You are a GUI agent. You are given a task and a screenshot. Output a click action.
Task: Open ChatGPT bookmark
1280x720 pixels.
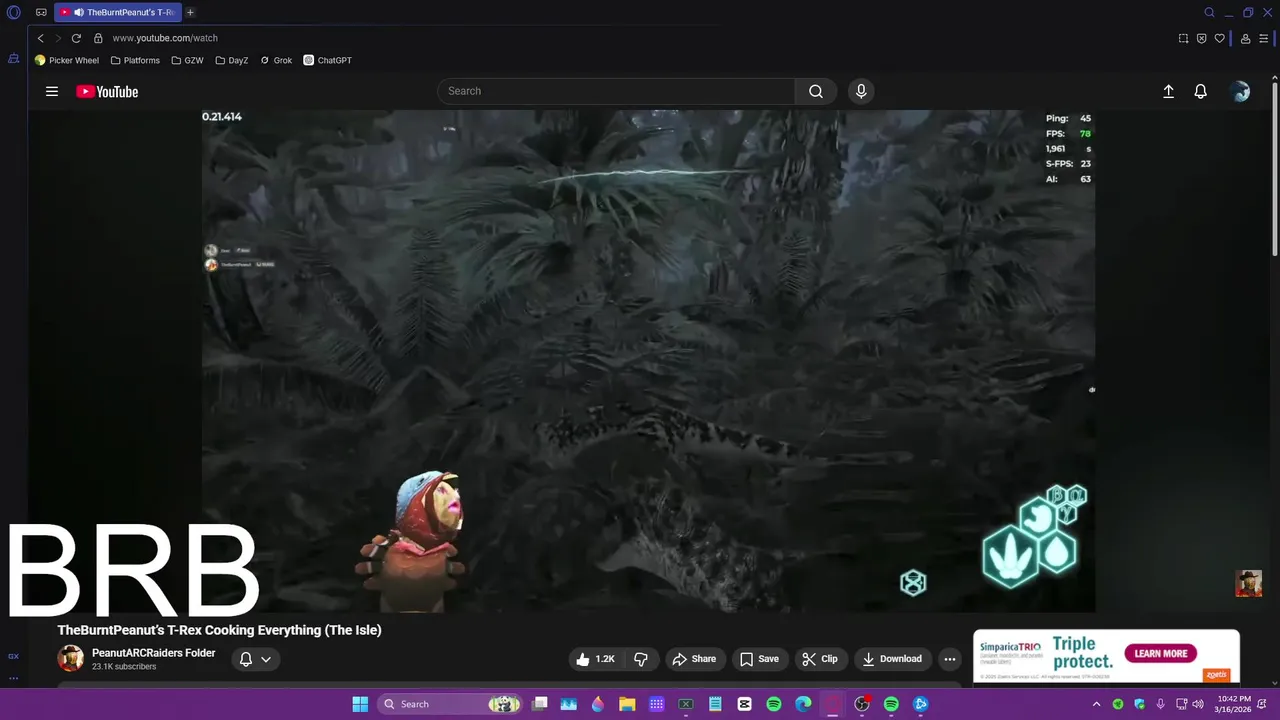328,60
